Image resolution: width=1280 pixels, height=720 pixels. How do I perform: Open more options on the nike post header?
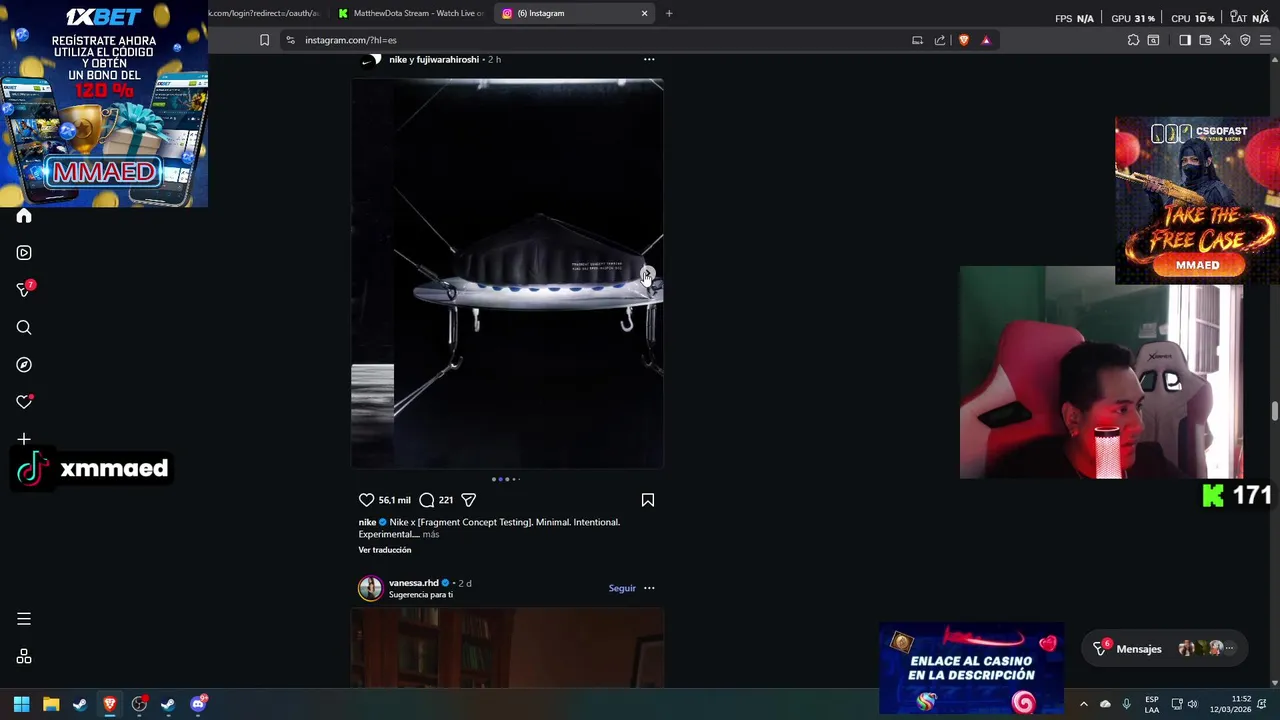tap(649, 59)
